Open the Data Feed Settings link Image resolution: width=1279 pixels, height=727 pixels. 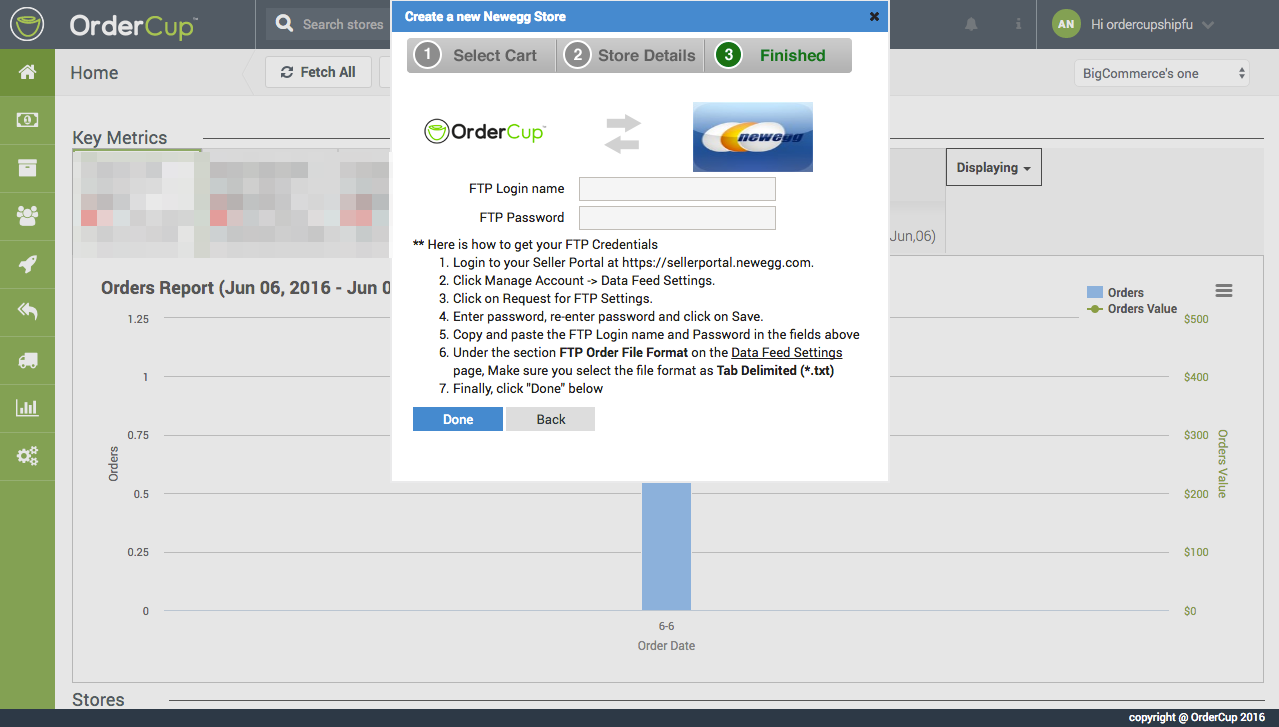click(x=787, y=353)
